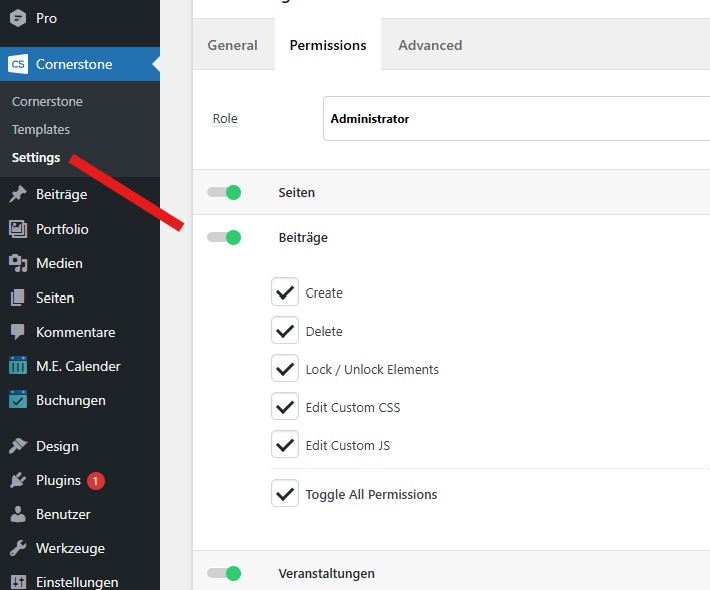This screenshot has height=590, width=710.
Task: Switch to the General tab
Action: coord(232,45)
